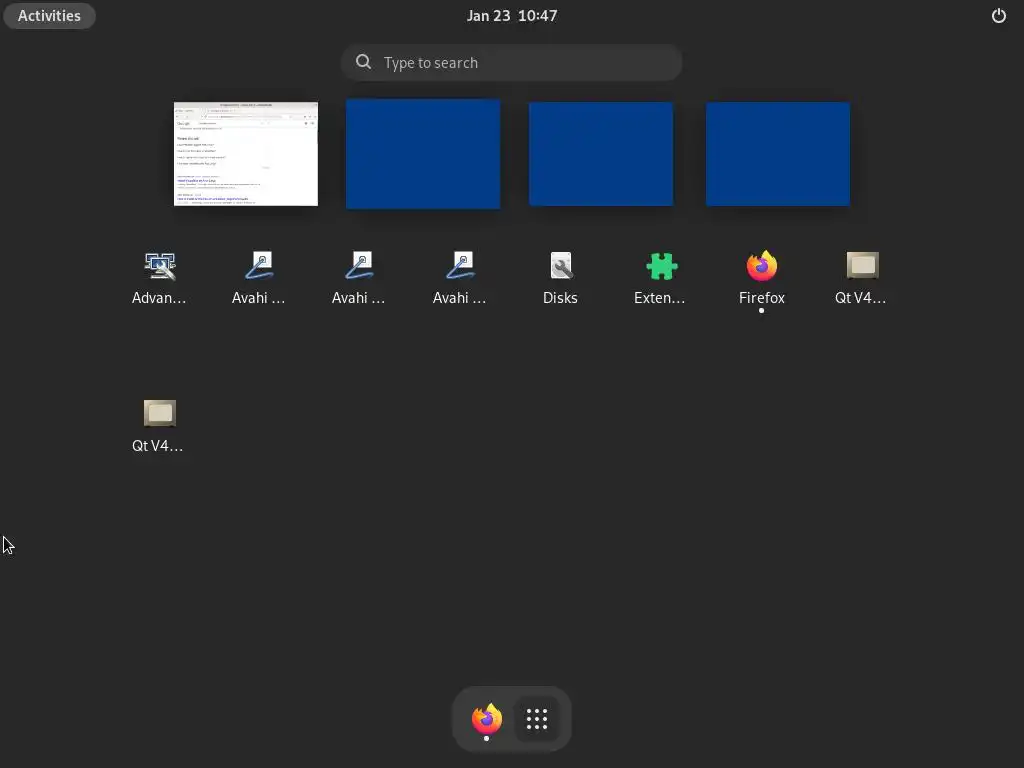Open the Avahi app between two other Avahi icons
The width and height of the screenshot is (1024, 768).
tap(359, 278)
